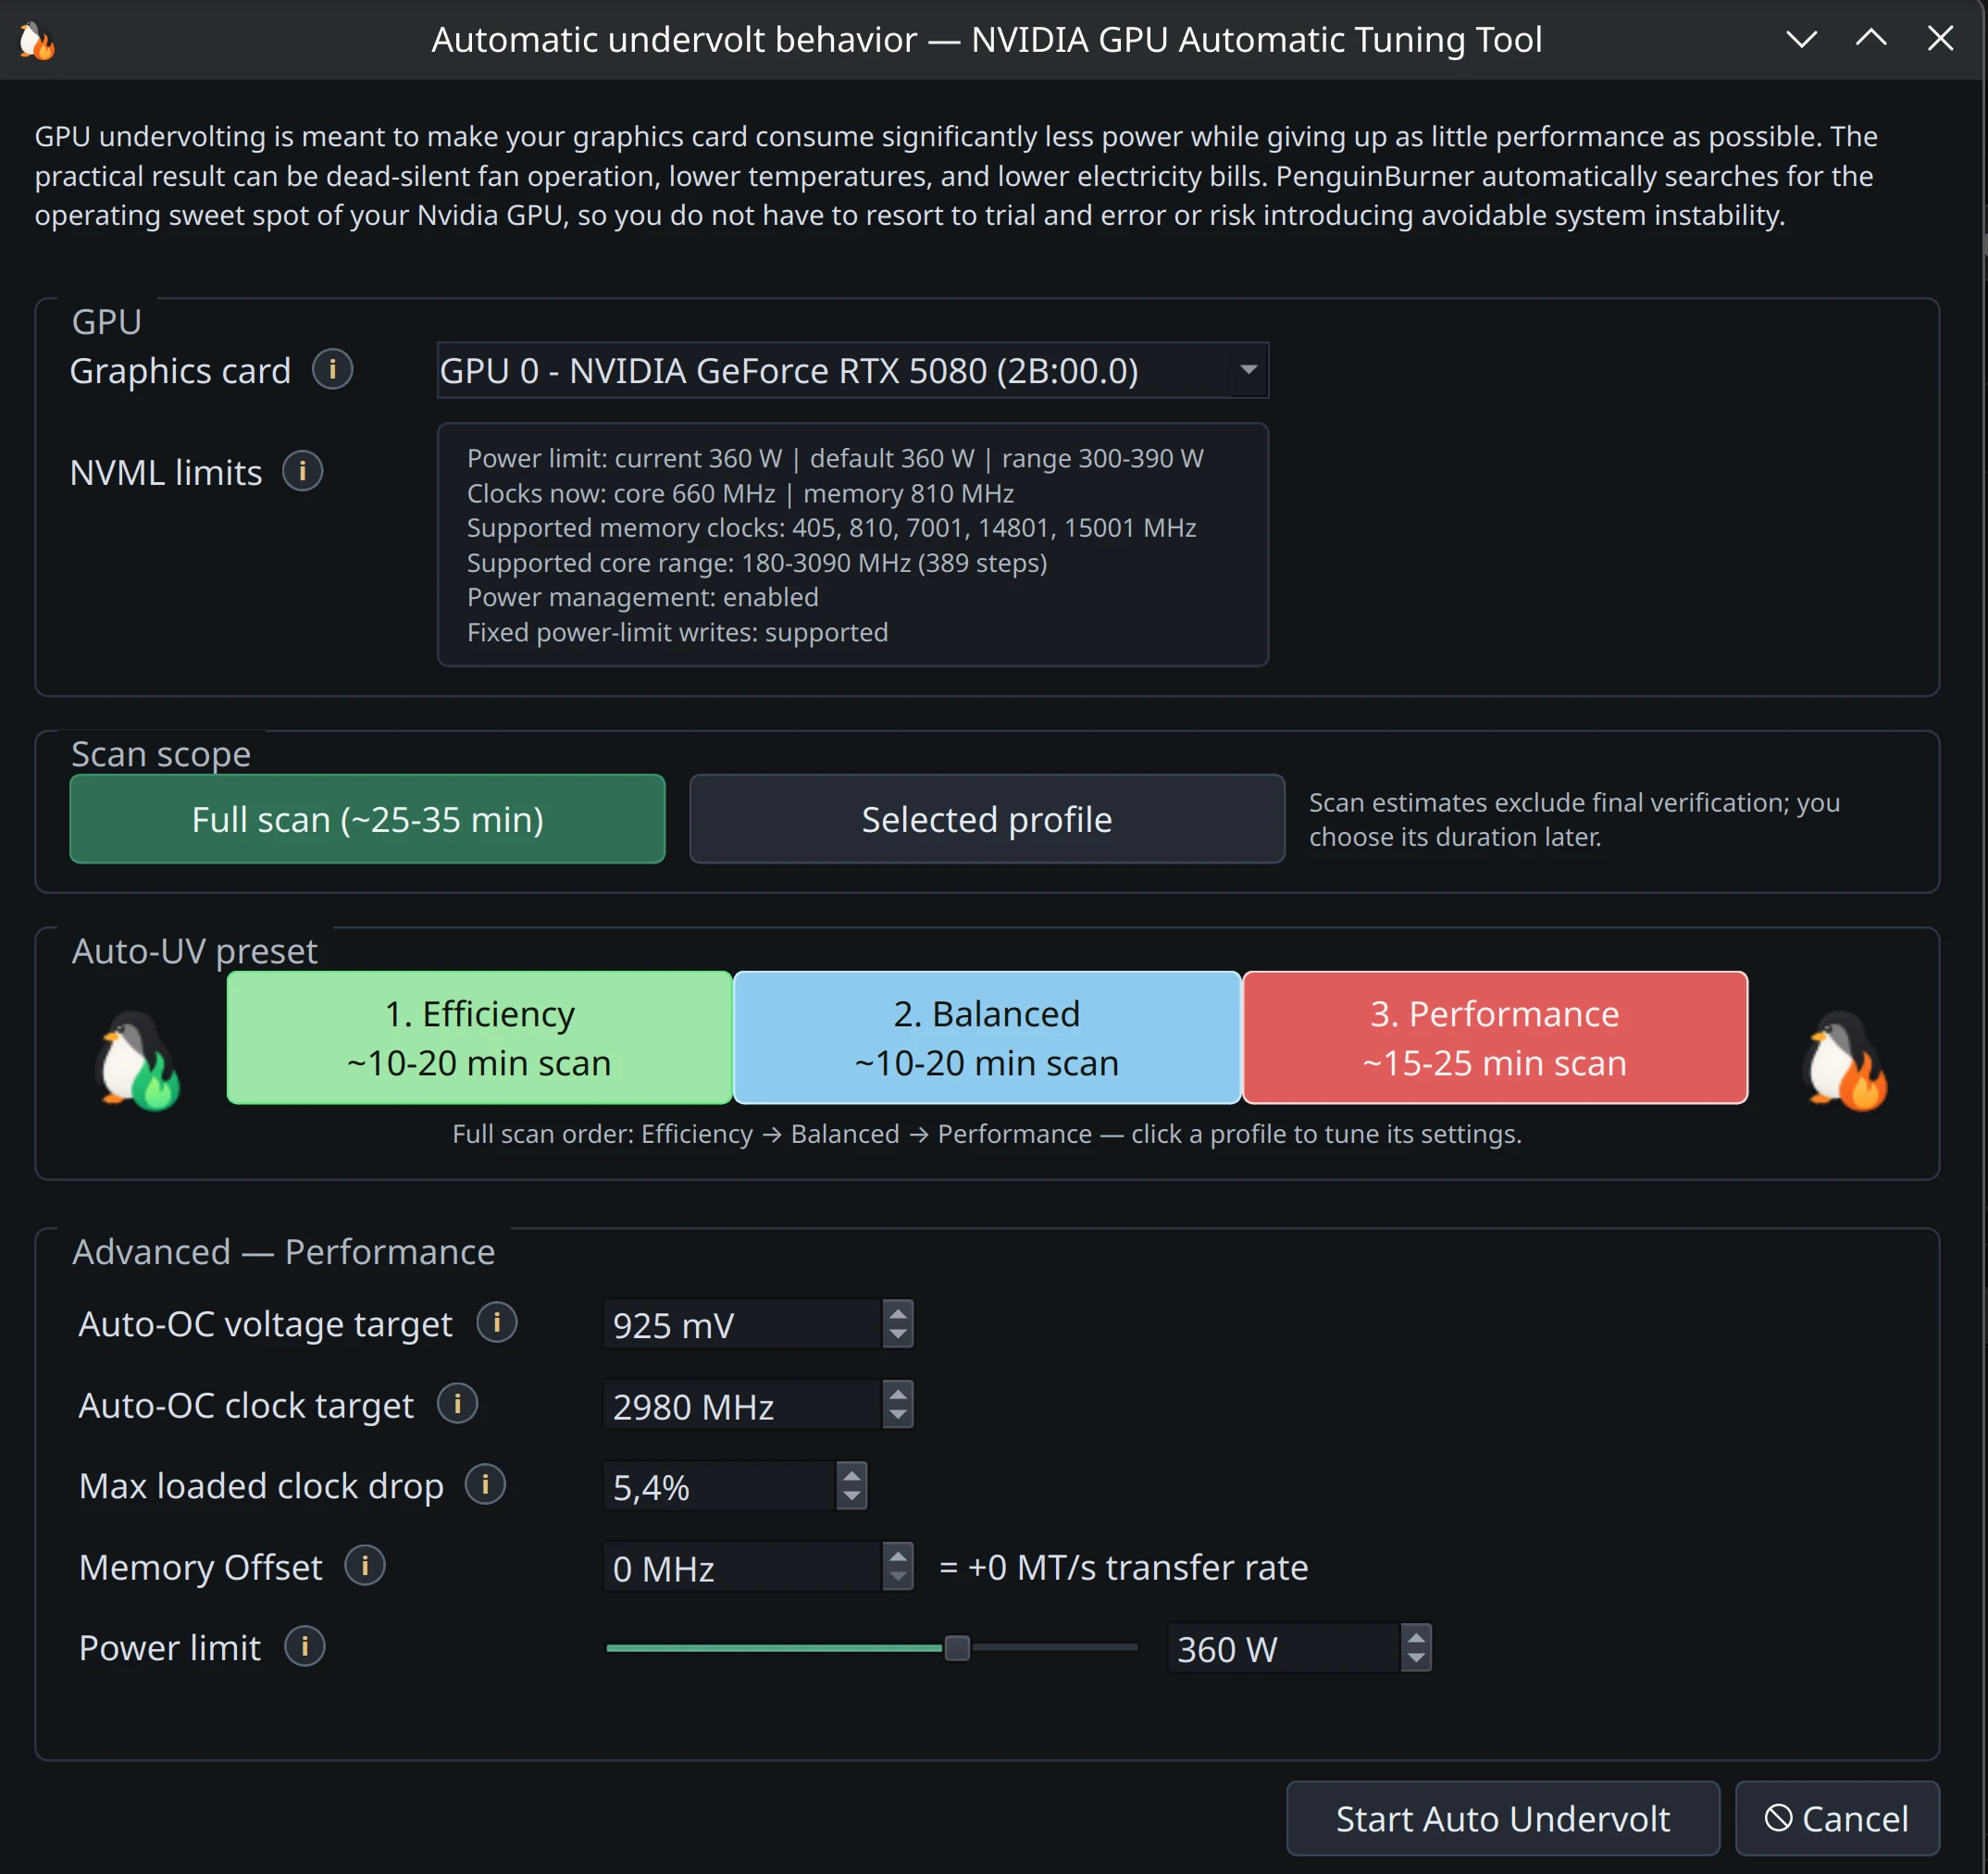Click the "Clocks now: core 660 MHz" line

(x=740, y=493)
